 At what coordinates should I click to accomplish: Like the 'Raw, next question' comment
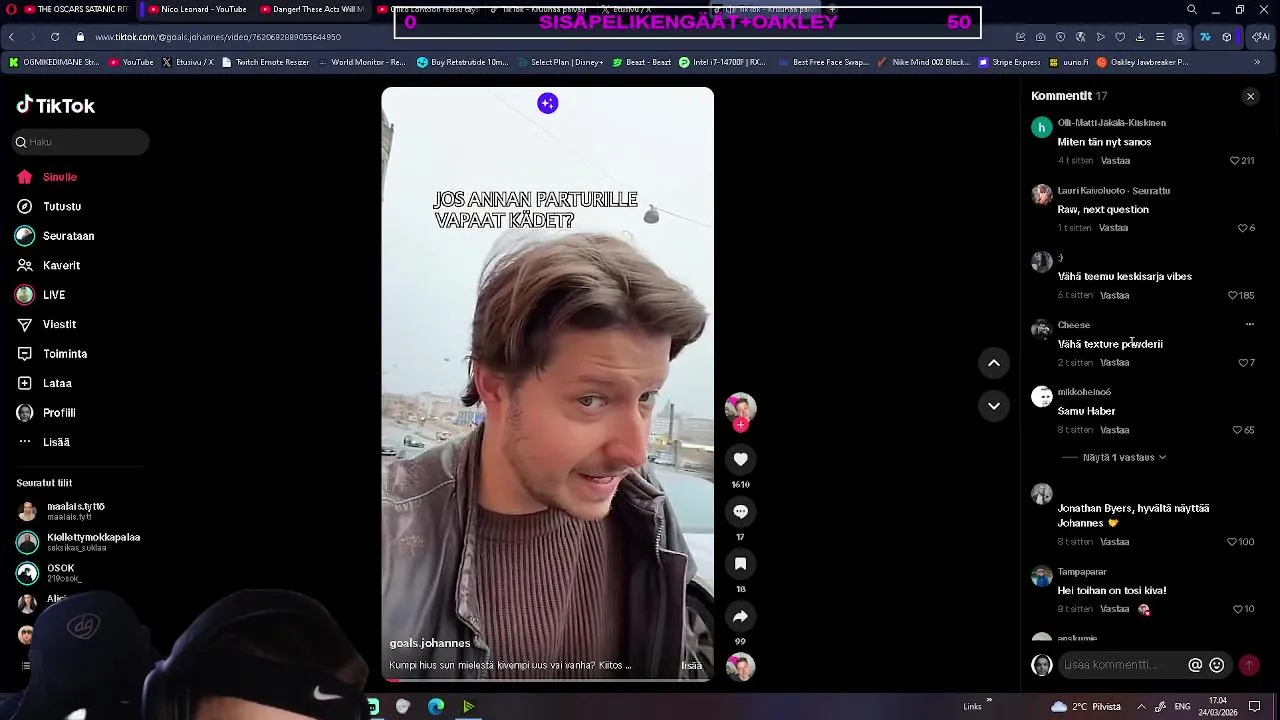[x=1245, y=228]
